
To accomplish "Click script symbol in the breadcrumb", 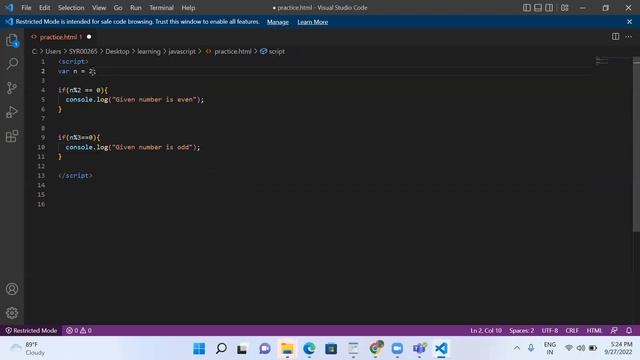I will point(276,51).
